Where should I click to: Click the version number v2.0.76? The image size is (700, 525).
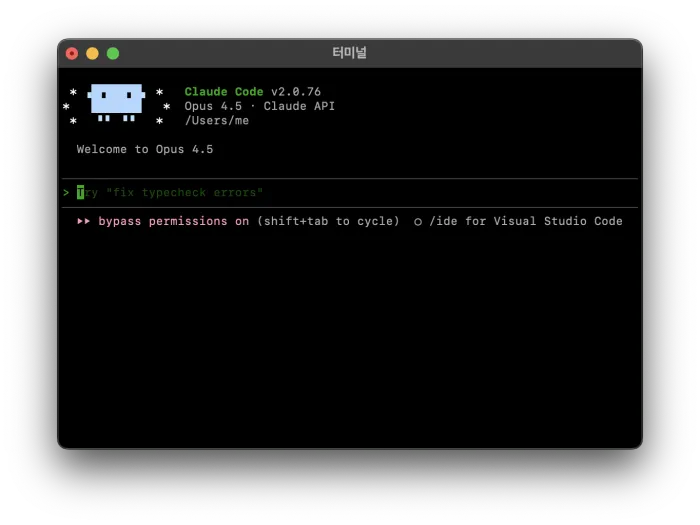pos(296,92)
